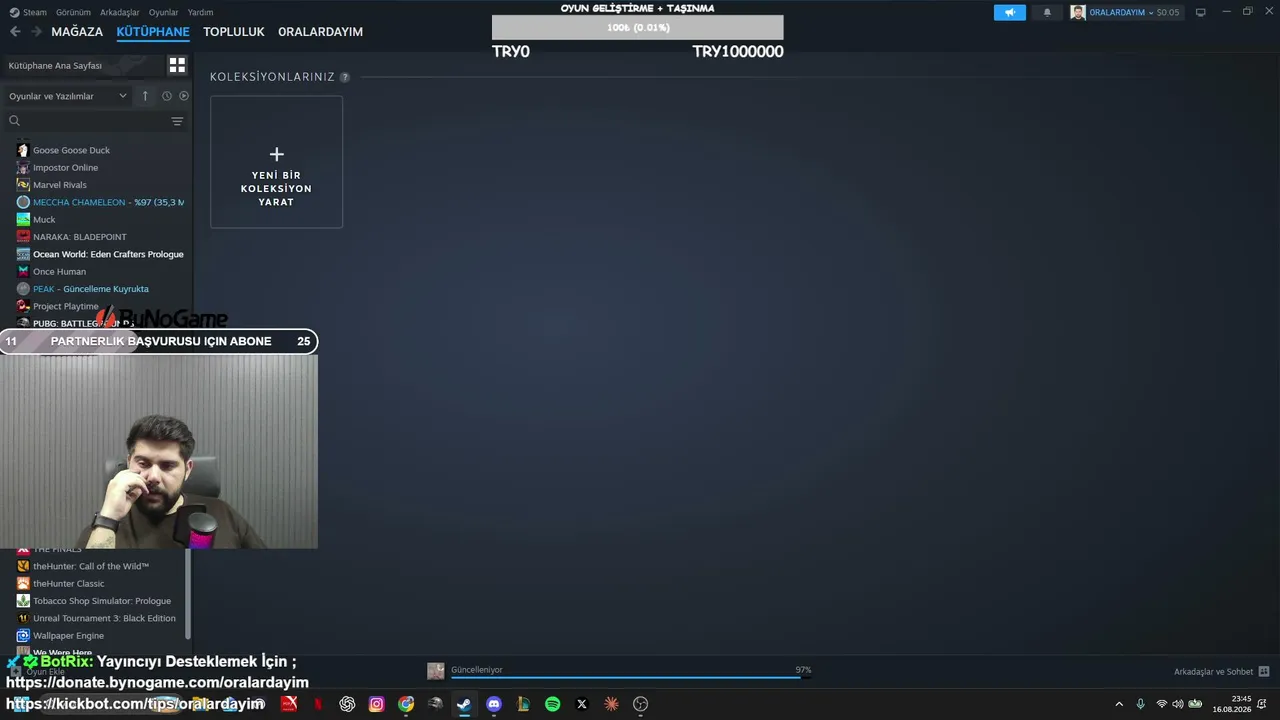Open taskbar volume control
The width and height of the screenshot is (1280, 720).
click(1178, 704)
